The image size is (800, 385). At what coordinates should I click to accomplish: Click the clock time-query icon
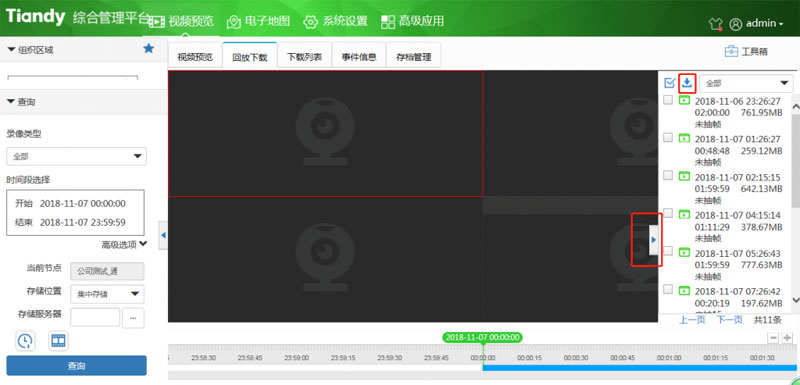25,341
